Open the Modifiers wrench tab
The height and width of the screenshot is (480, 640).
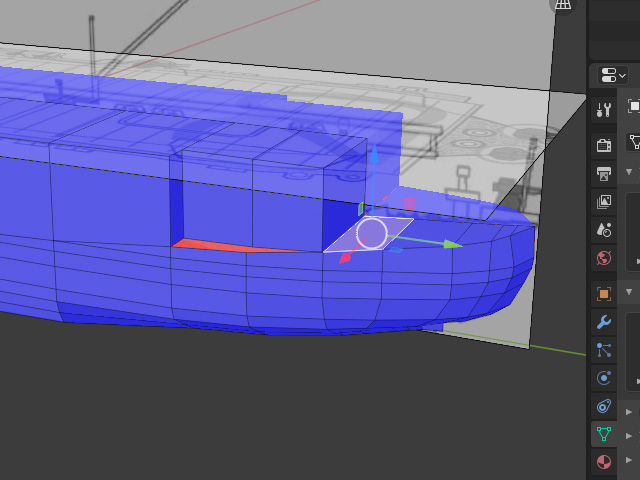604,322
